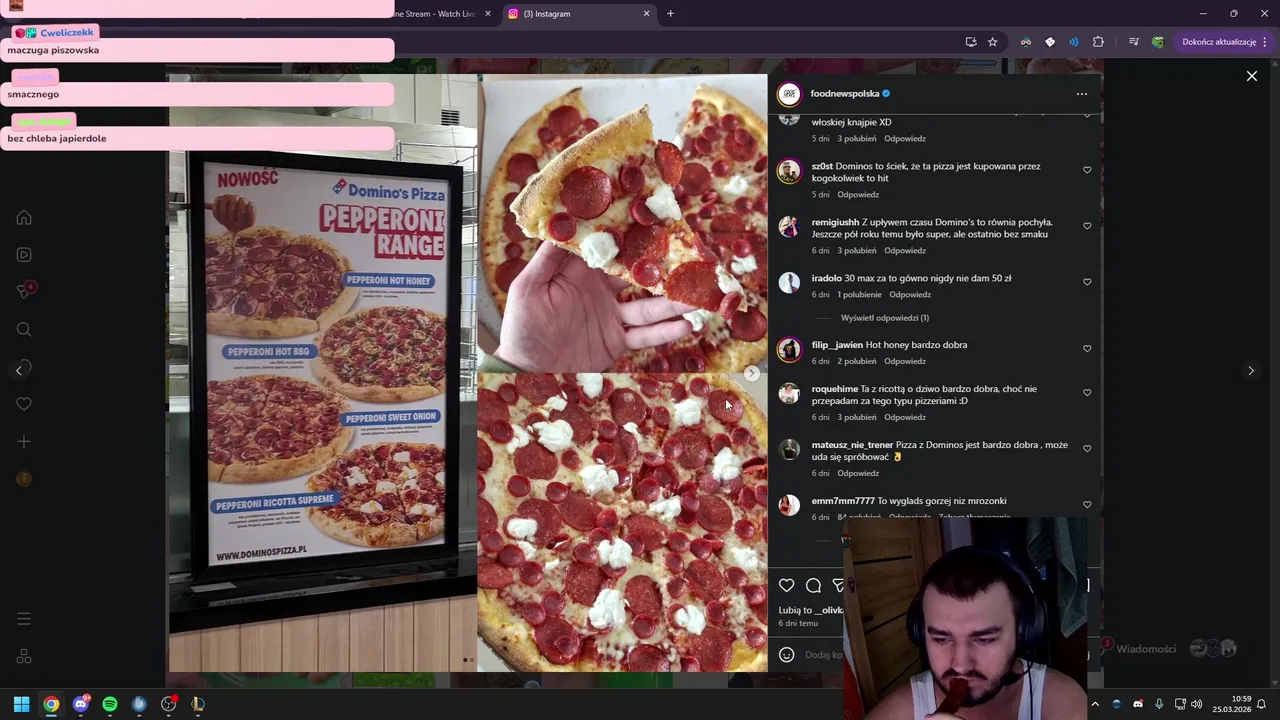Open Windows notification bell
Screen dimensions: 1280x720
1262,704
